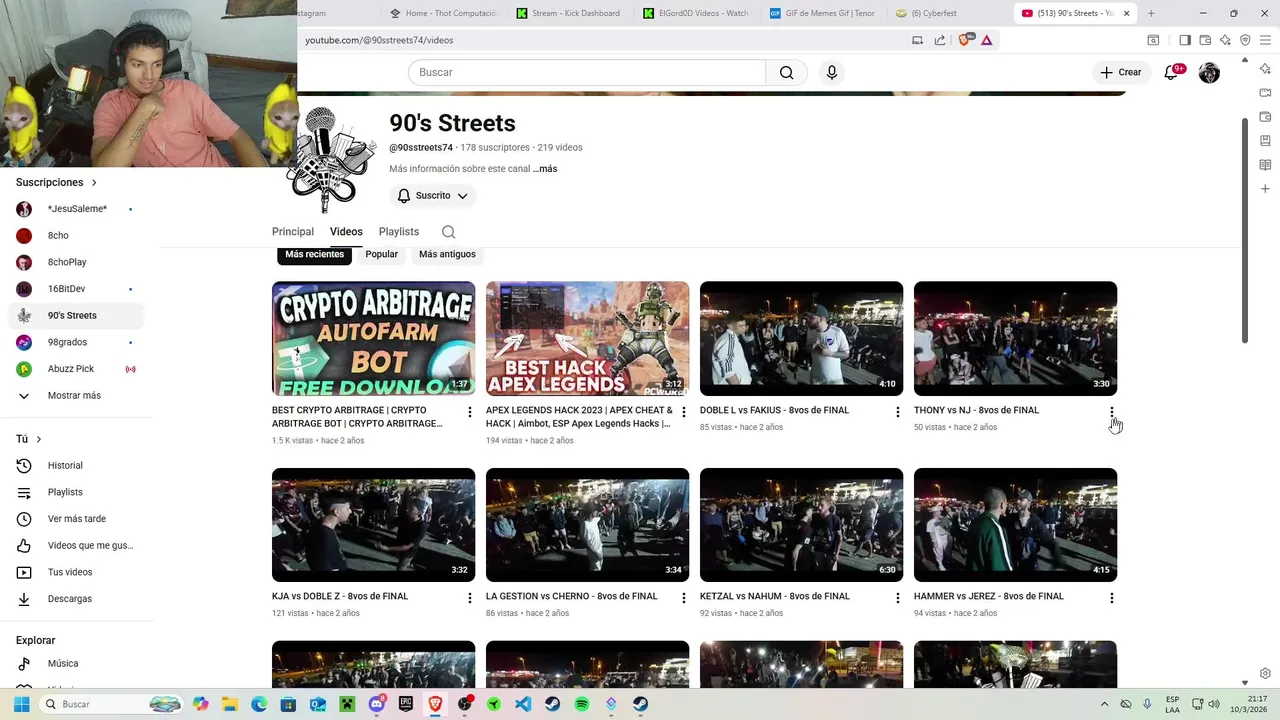Open YouTube notifications bell

click(1171, 72)
